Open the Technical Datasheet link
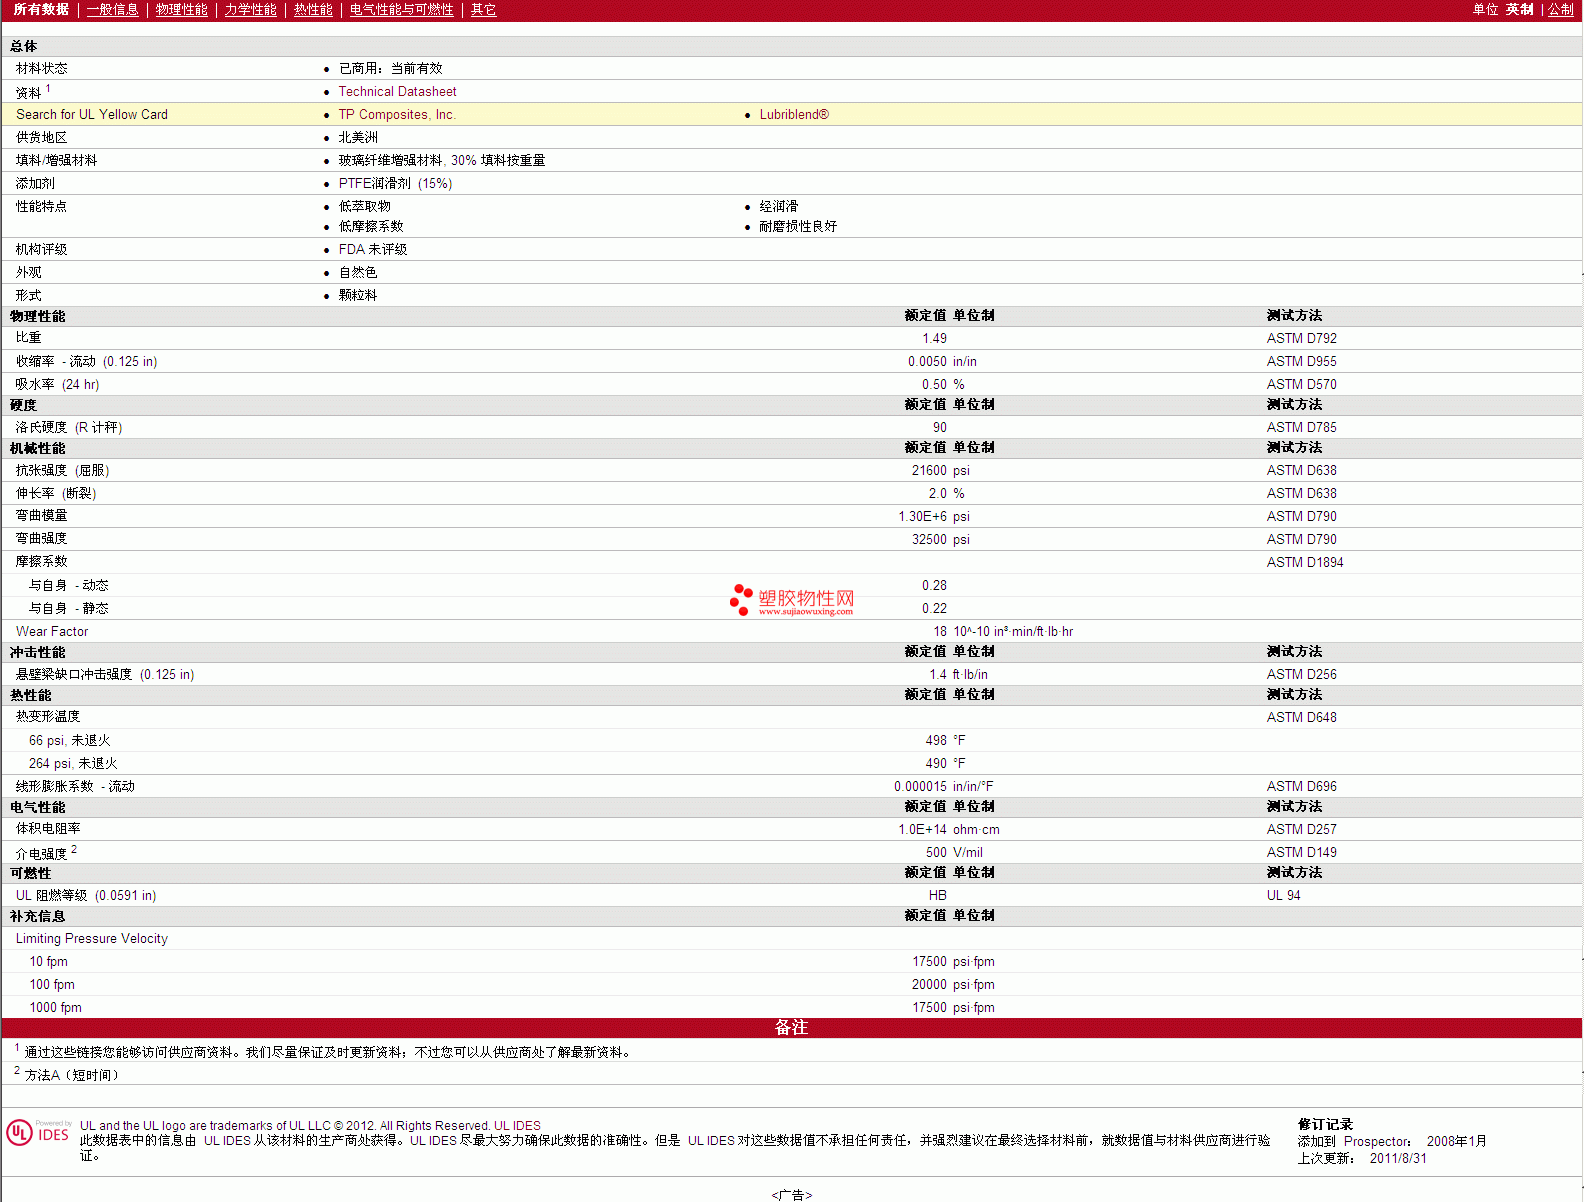 coord(397,92)
